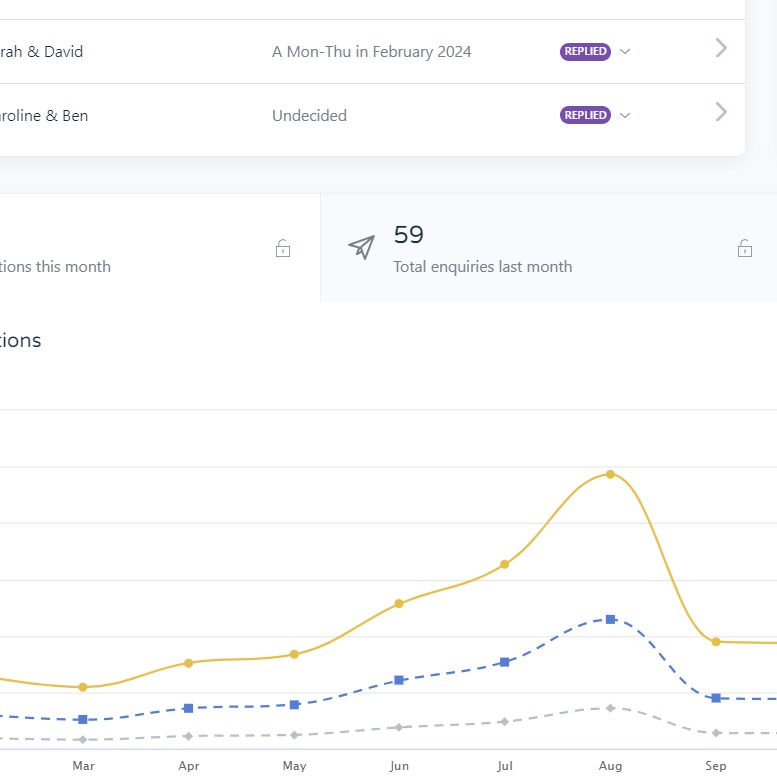
Task: Click the Caroline & Ben couple name
Action: point(44,115)
